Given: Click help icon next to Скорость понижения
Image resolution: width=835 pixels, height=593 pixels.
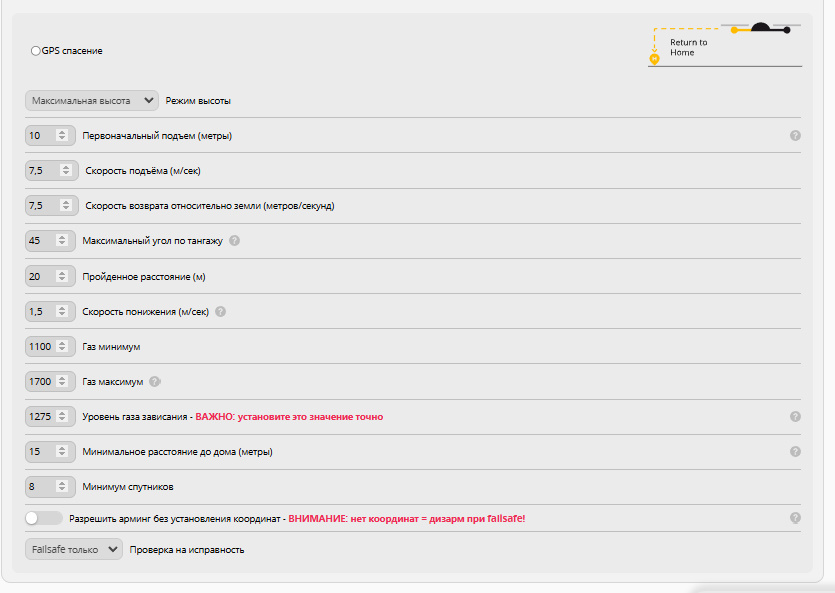Looking at the screenshot, I should tap(220, 311).
